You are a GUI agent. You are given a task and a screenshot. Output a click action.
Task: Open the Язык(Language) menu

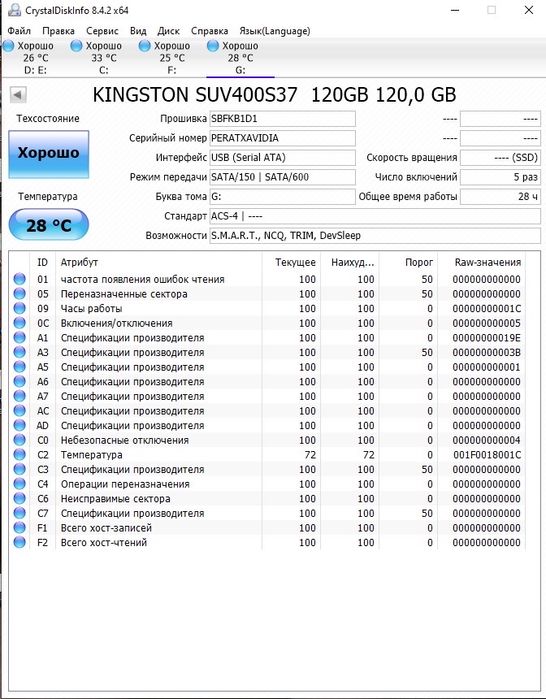coord(275,31)
